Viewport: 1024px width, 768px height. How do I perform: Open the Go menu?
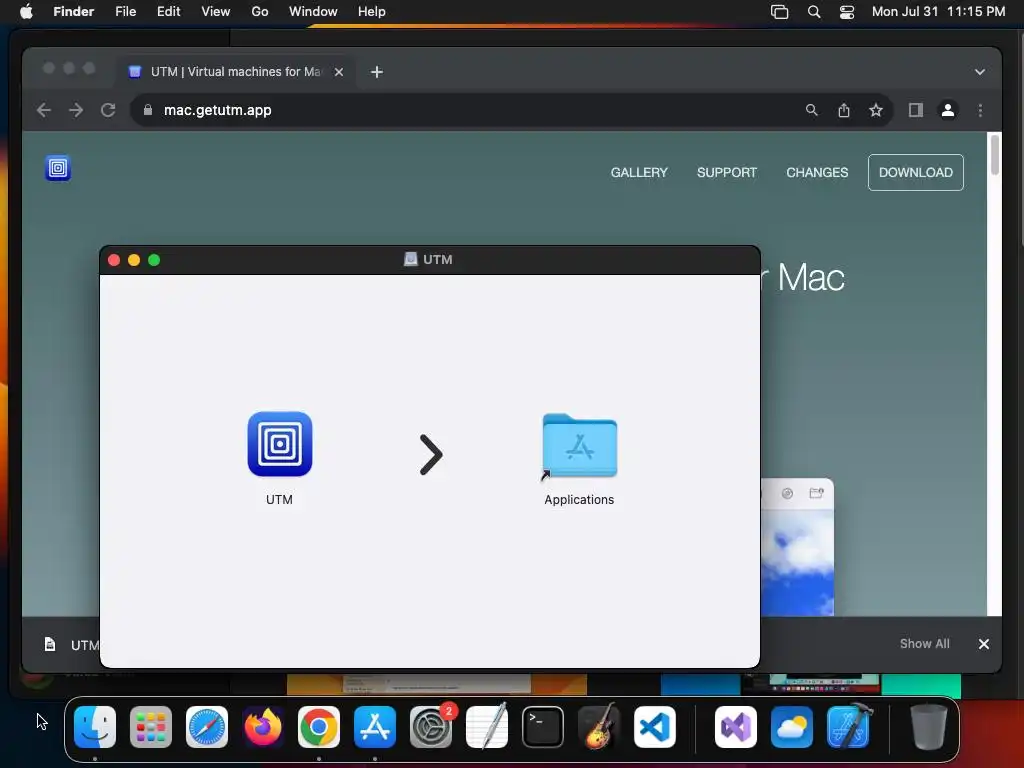pyautogui.click(x=260, y=12)
